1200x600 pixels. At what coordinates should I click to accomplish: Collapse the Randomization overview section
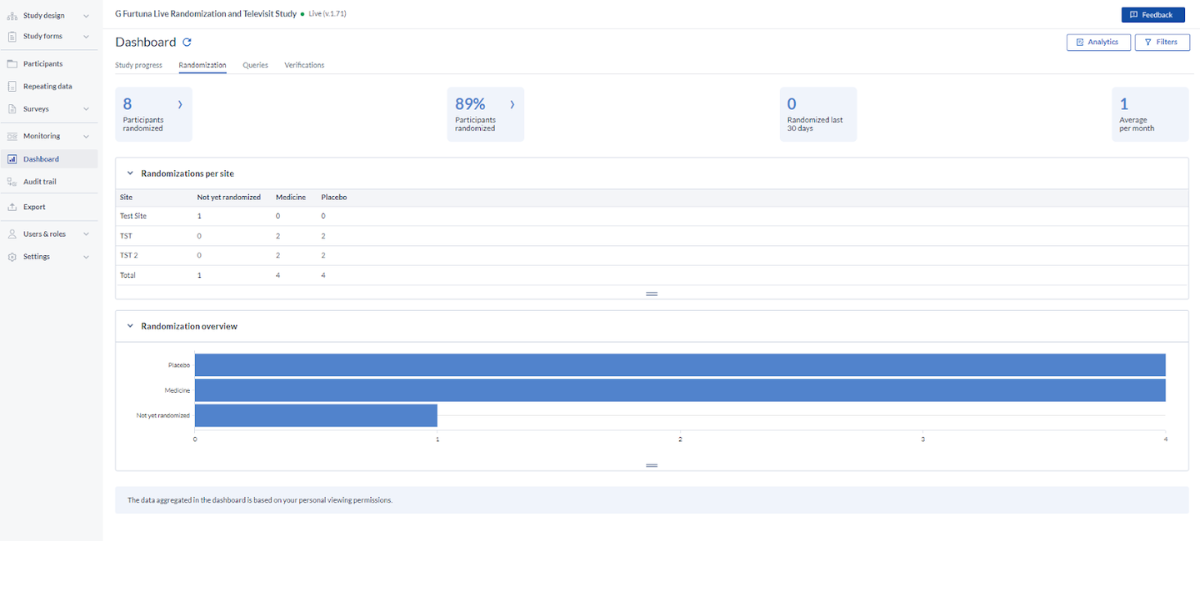(x=130, y=326)
